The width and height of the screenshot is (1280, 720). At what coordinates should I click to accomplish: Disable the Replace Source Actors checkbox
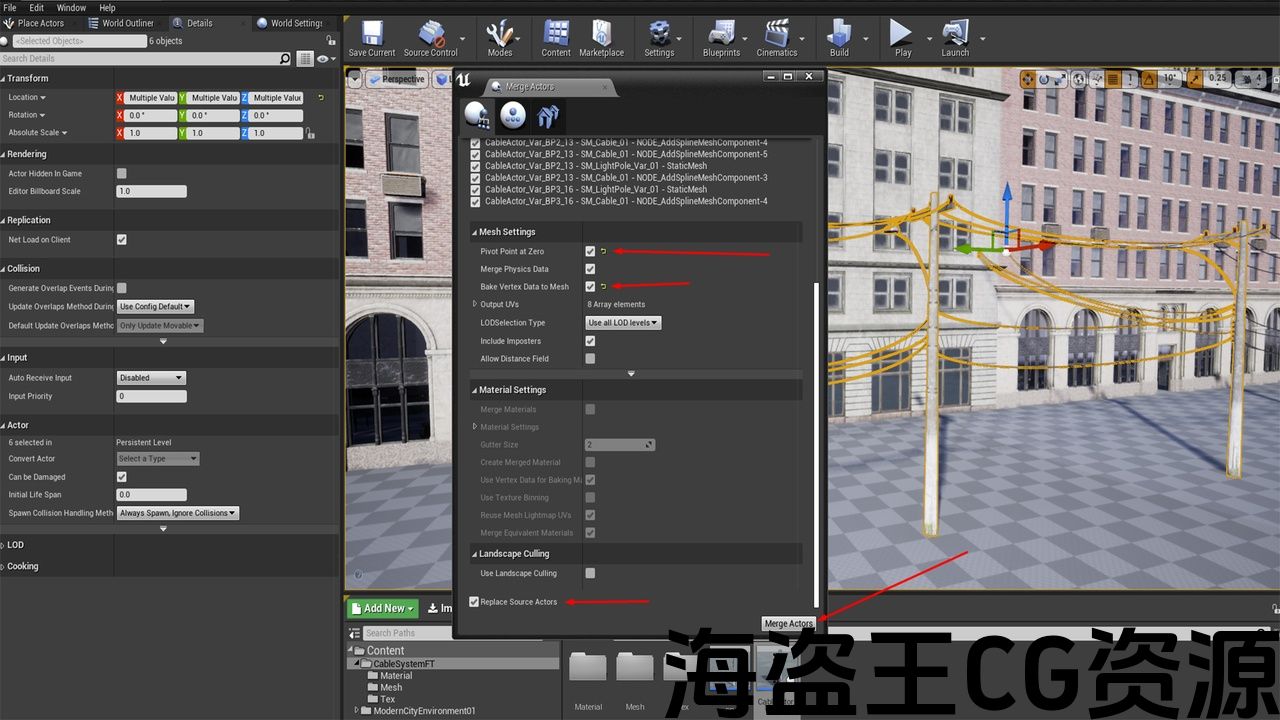[474, 602]
